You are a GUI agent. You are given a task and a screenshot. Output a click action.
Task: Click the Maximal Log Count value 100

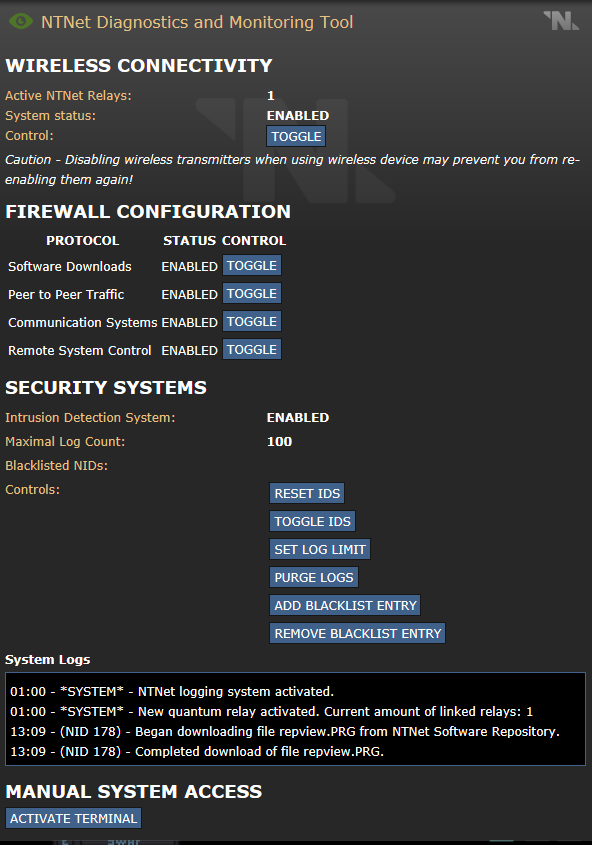(279, 441)
